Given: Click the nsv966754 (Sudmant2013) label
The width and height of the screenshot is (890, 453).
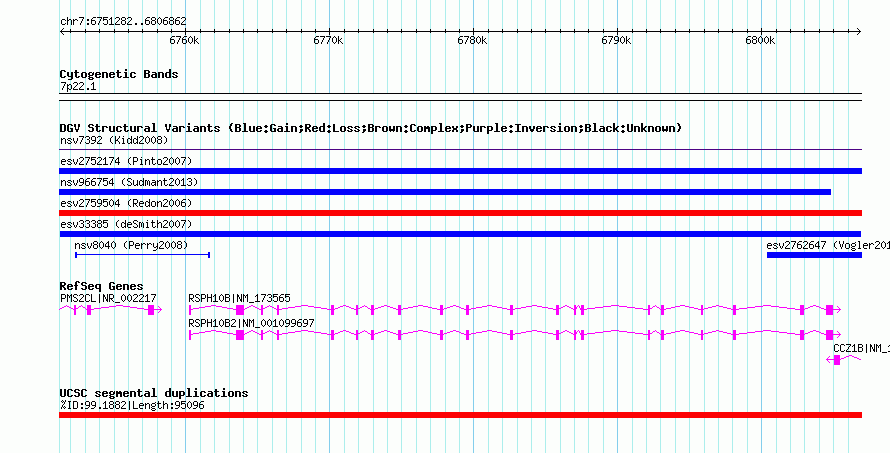Looking at the screenshot, I should tap(129, 182).
